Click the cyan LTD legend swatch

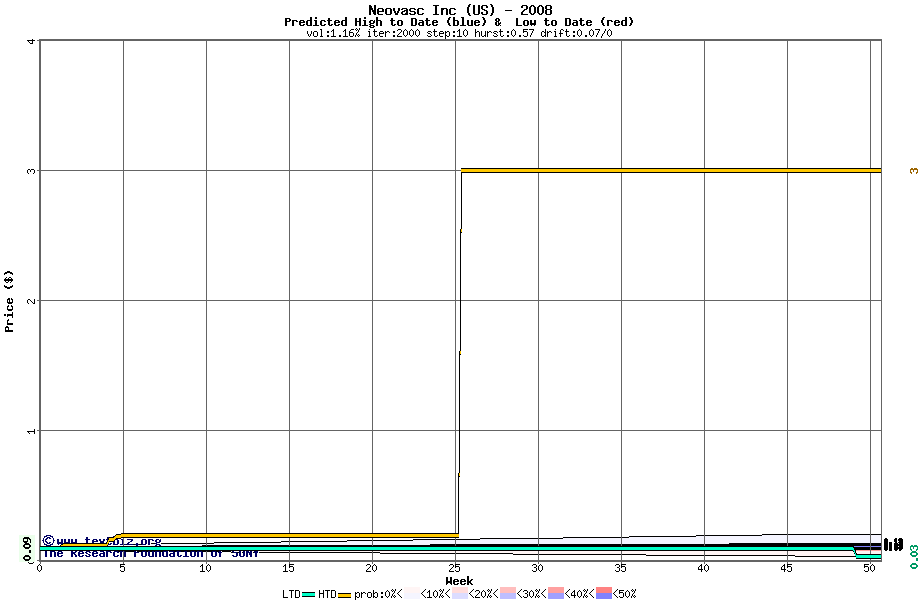pyautogui.click(x=309, y=595)
